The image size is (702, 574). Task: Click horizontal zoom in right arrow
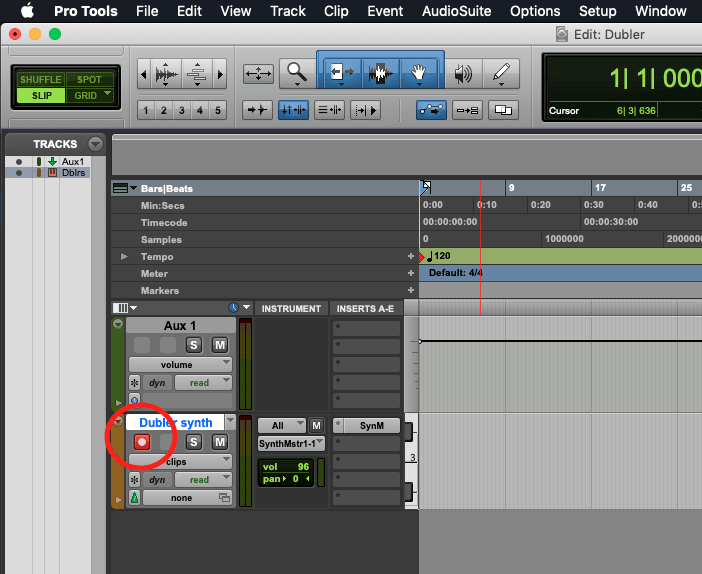(220, 74)
